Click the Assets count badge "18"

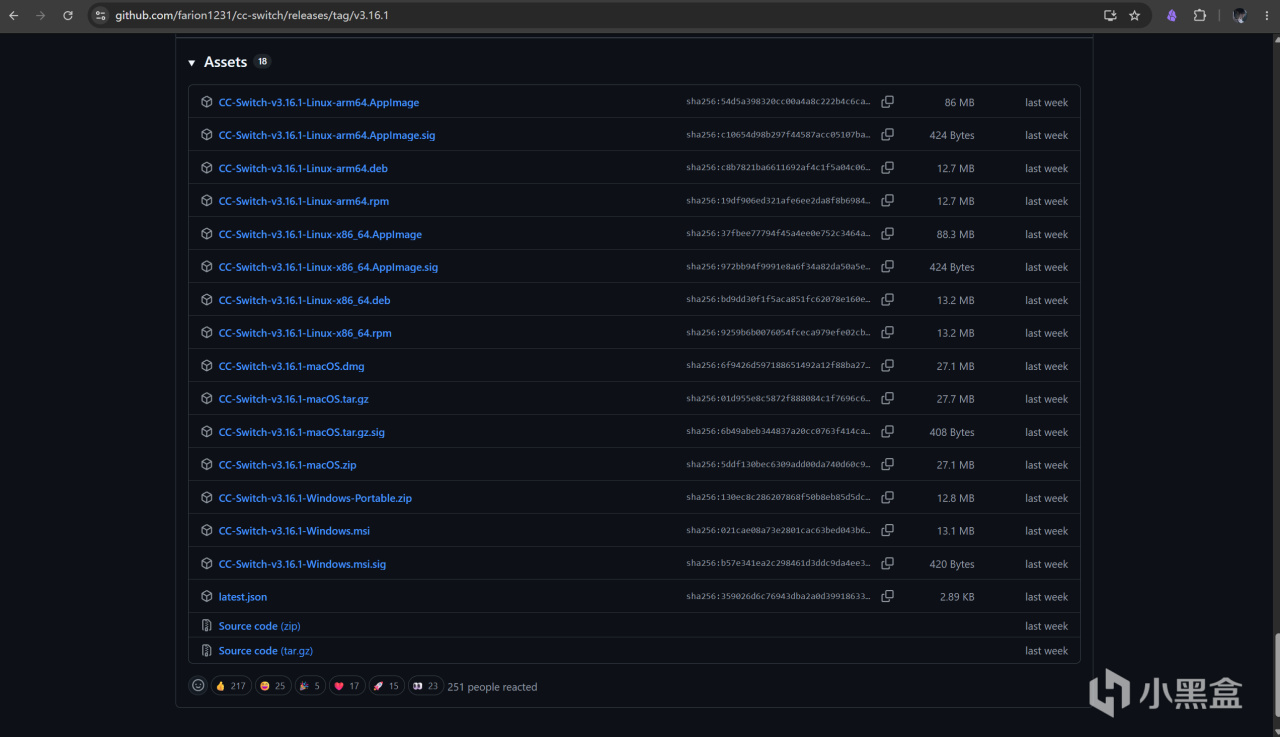click(x=262, y=62)
